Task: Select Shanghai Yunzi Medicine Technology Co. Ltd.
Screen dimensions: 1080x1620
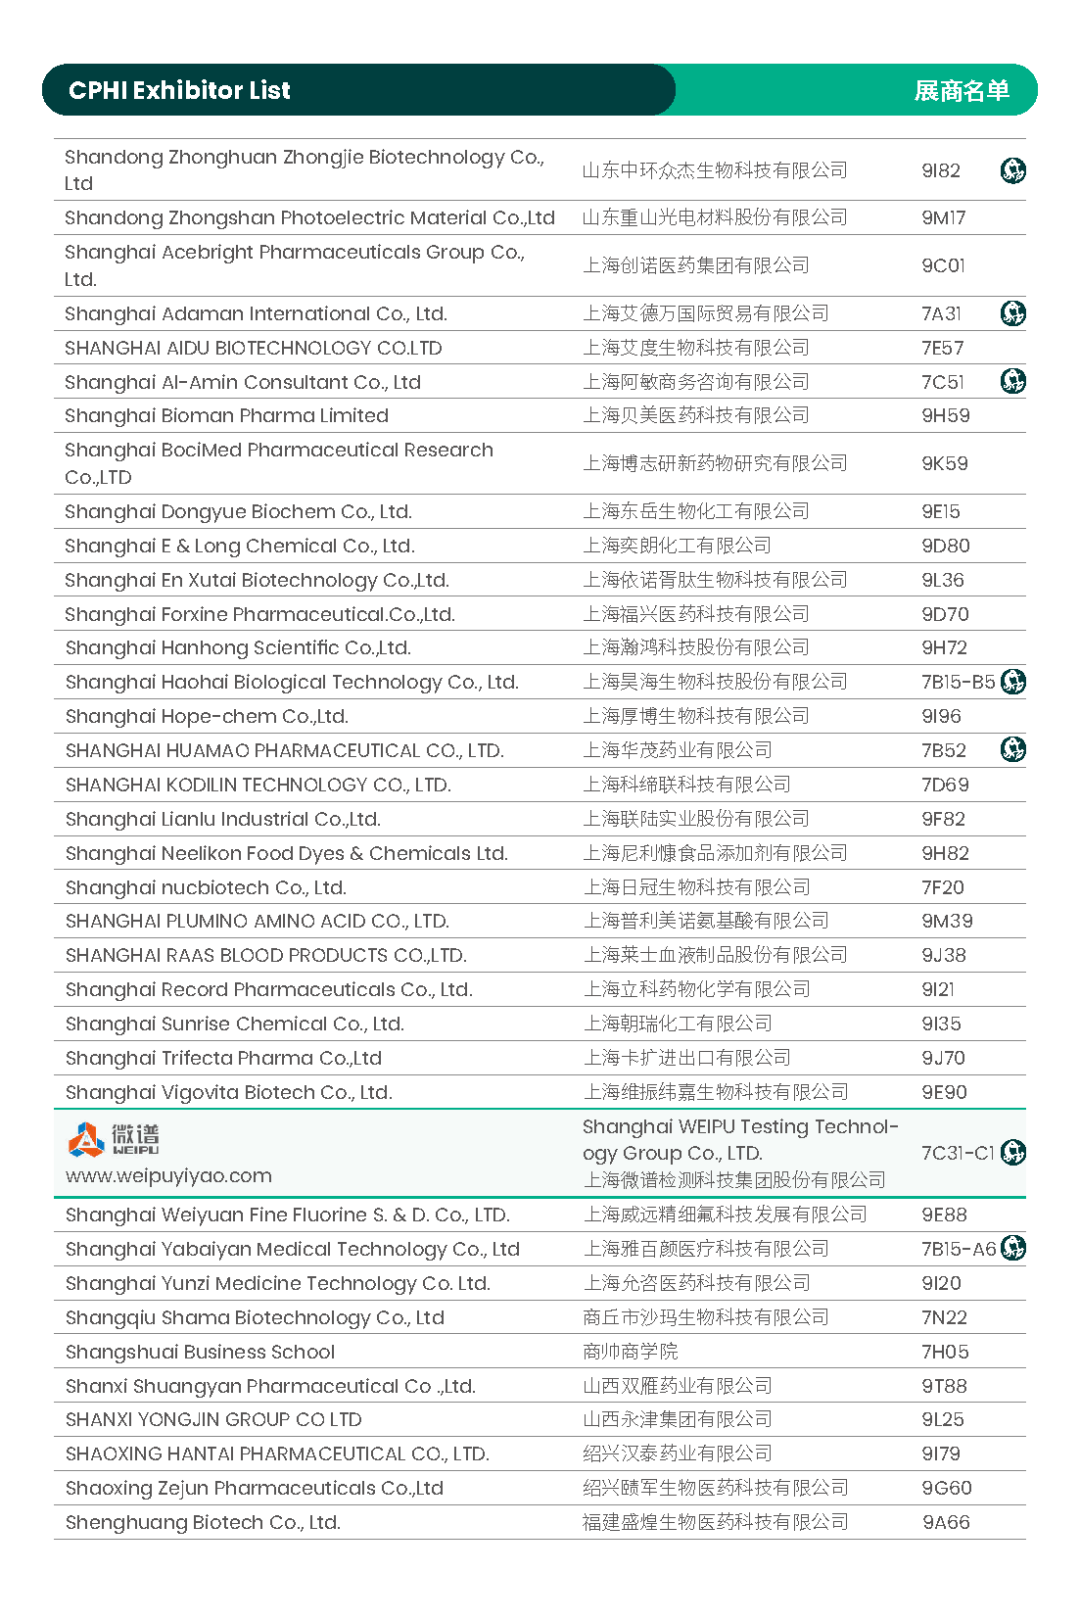Action: (x=277, y=1283)
